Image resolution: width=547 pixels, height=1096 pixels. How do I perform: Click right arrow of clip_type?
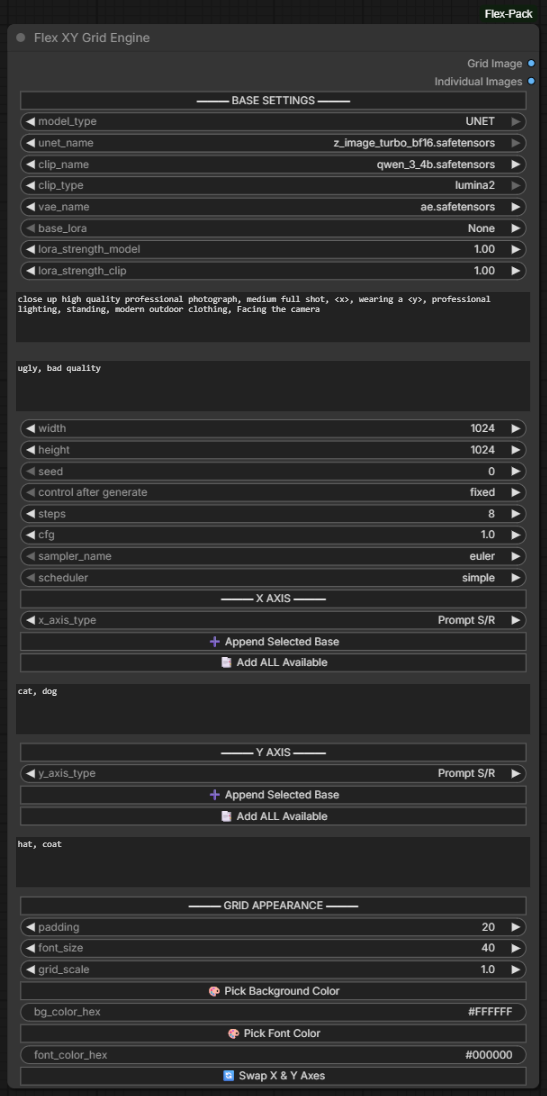coord(516,186)
